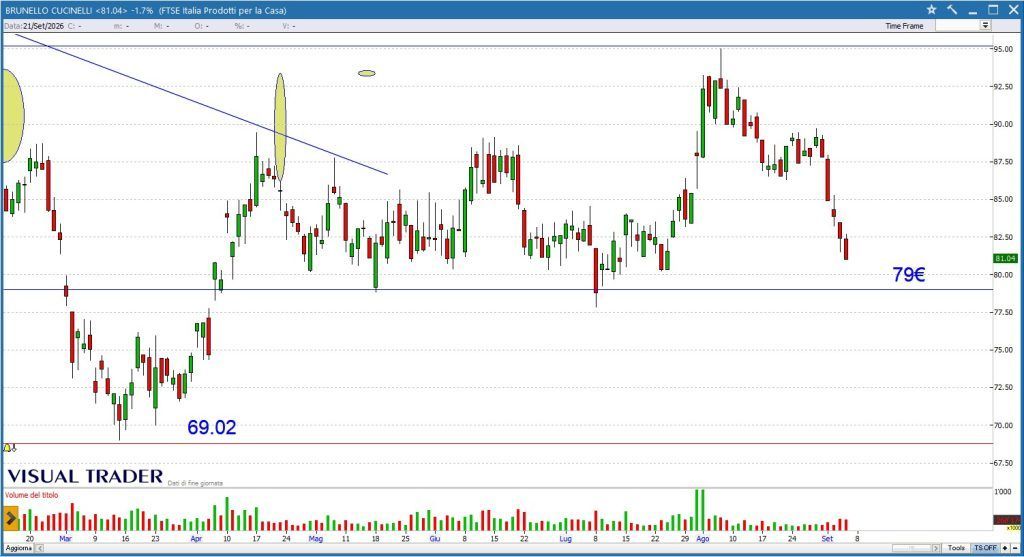Select the tall yellow ellipse near descending trendline
Screen dimensions: 1024x557
coord(280,127)
